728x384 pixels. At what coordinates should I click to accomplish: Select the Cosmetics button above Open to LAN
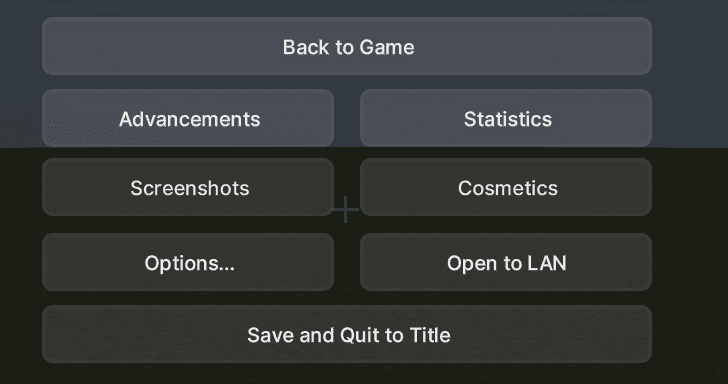pyautogui.click(x=506, y=187)
